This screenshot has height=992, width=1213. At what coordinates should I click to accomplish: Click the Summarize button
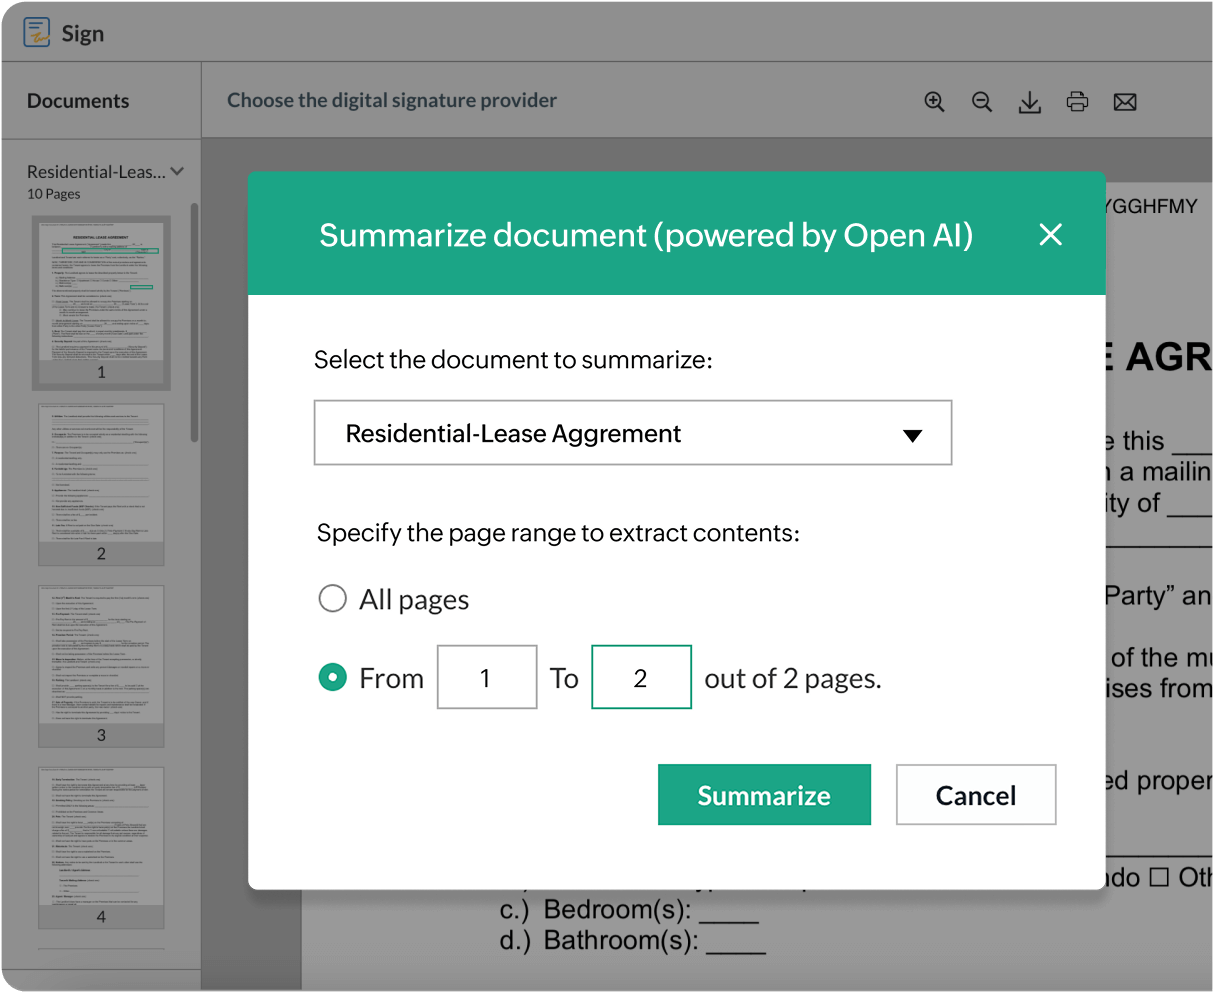(764, 795)
